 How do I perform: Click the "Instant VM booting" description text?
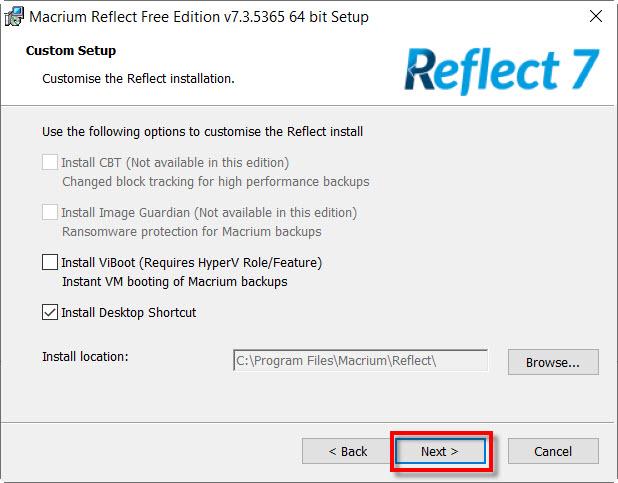click(174, 282)
